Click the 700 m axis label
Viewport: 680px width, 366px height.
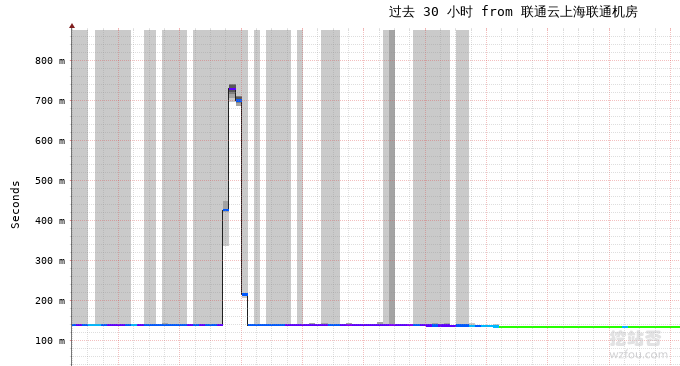tap(50, 101)
